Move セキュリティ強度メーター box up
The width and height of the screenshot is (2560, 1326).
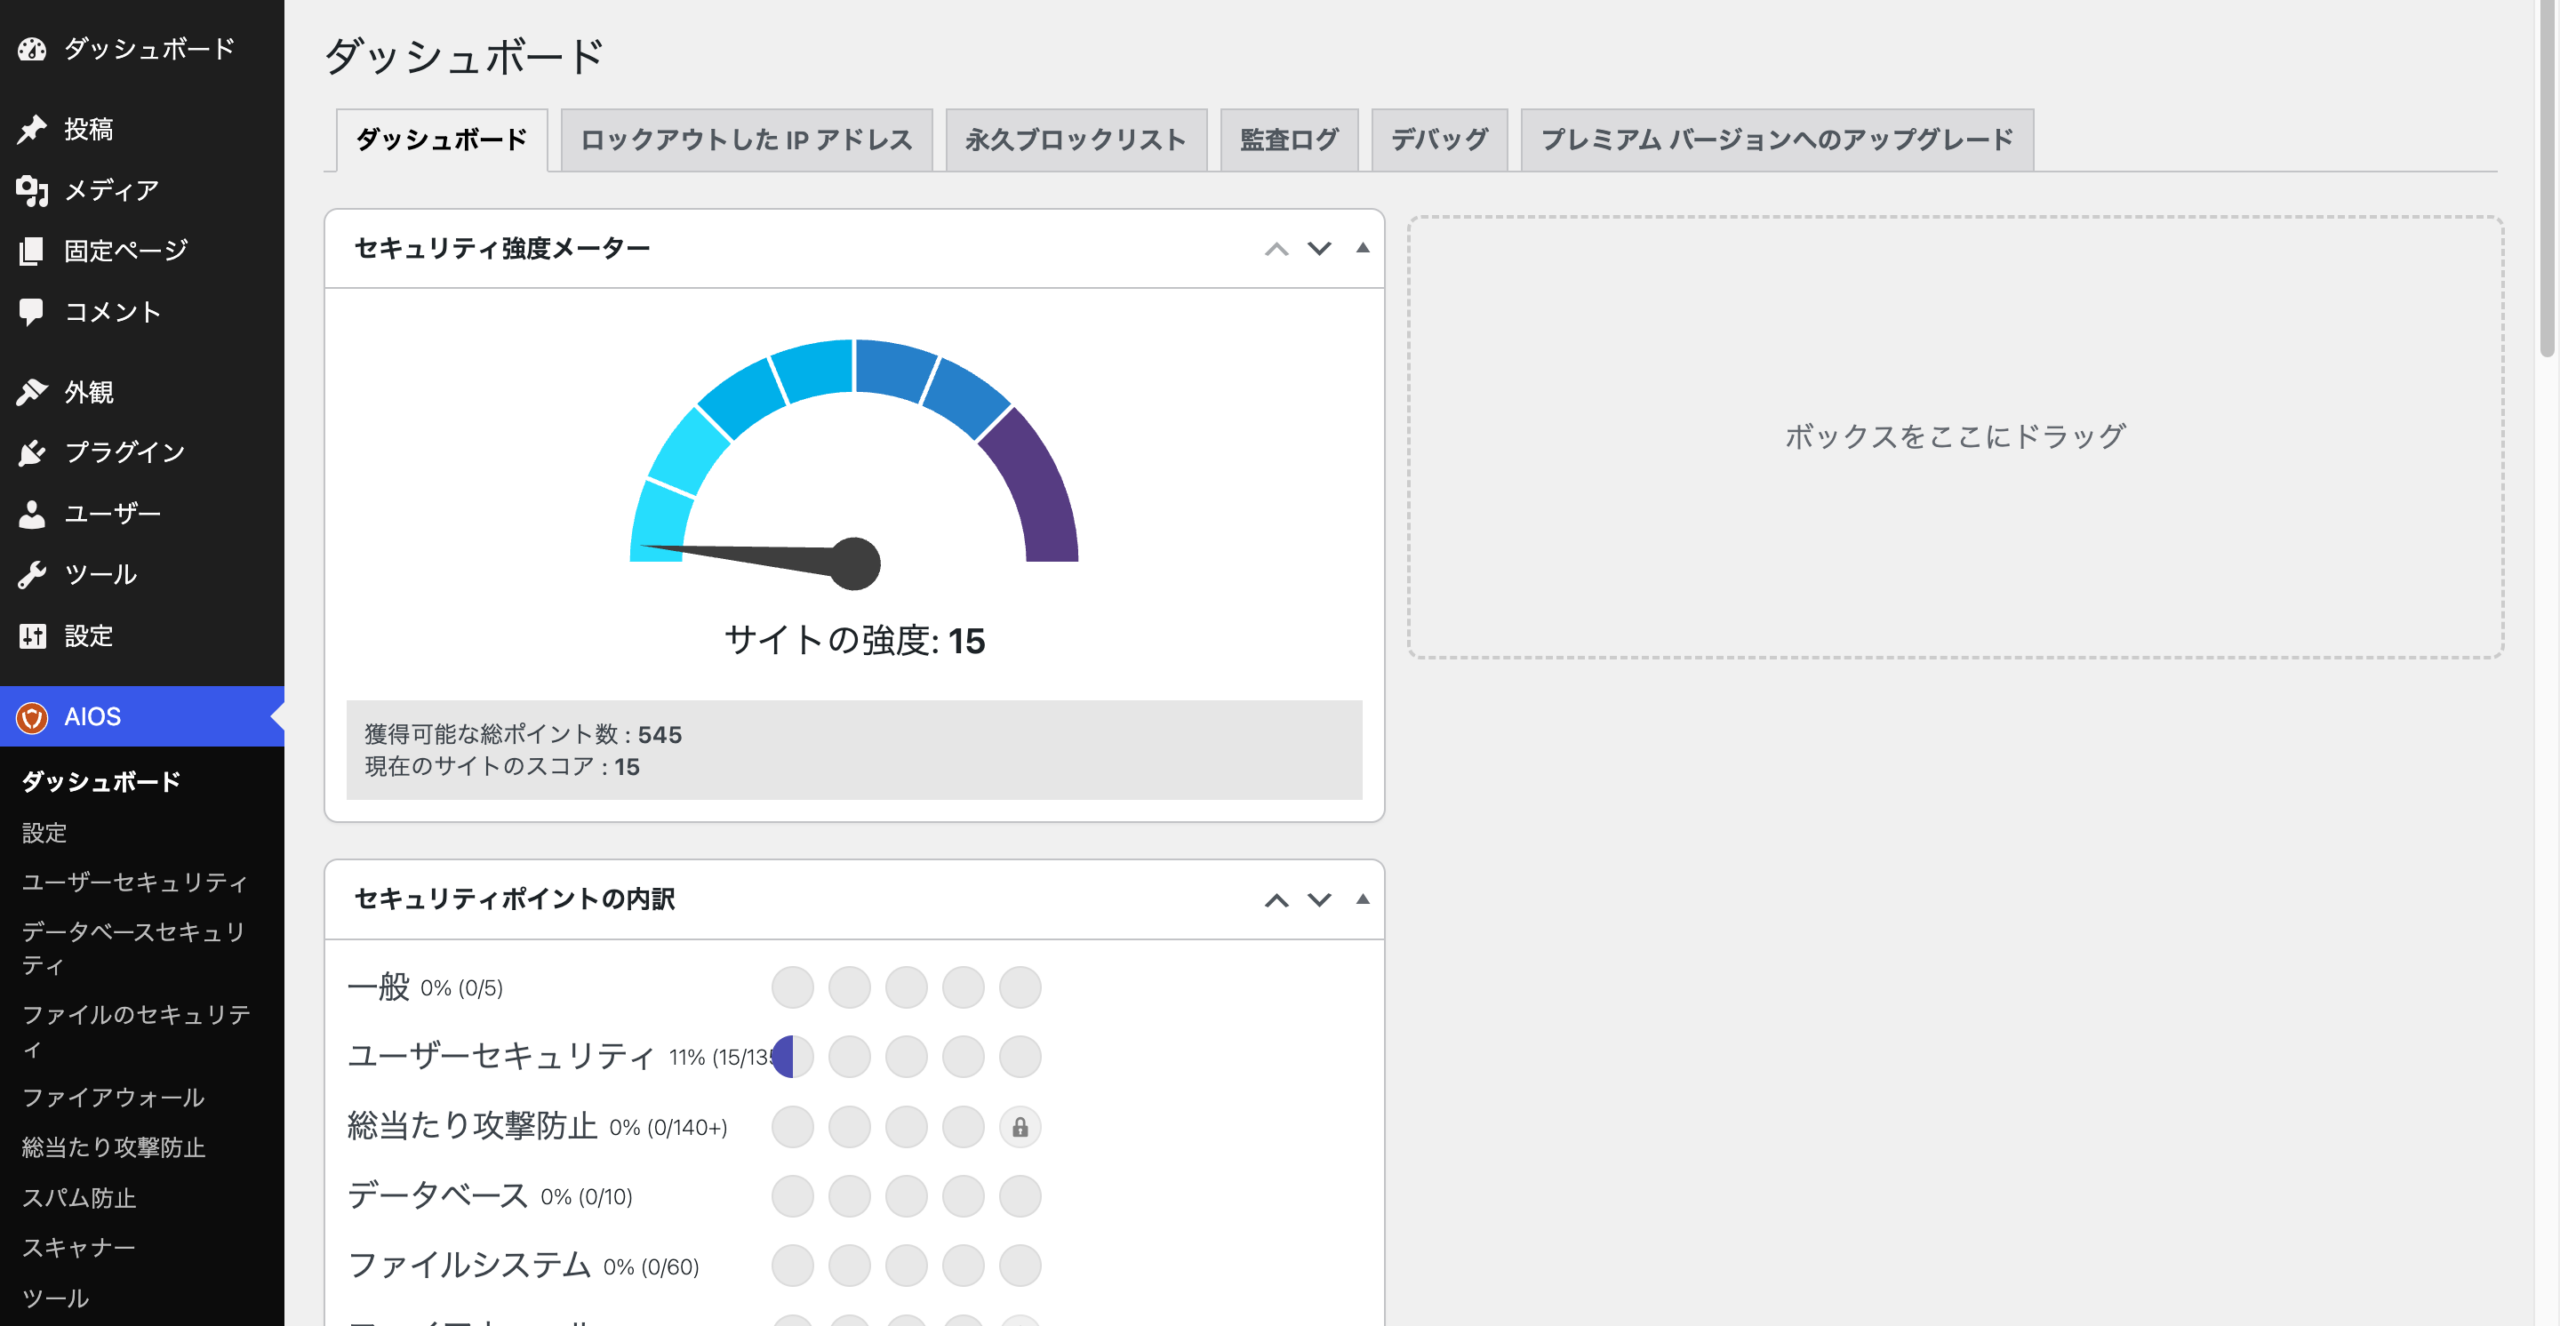[x=1276, y=249]
